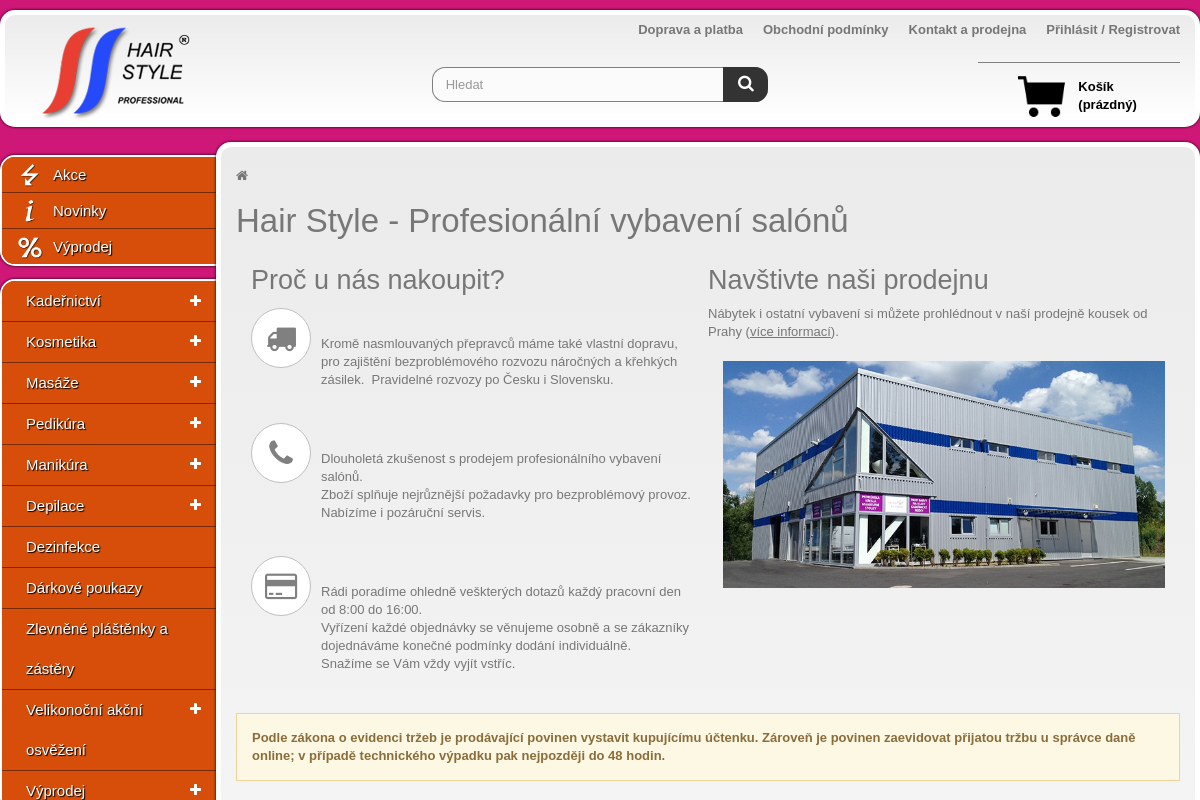
Task: Expand the Depilace category plus
Action: 195,506
